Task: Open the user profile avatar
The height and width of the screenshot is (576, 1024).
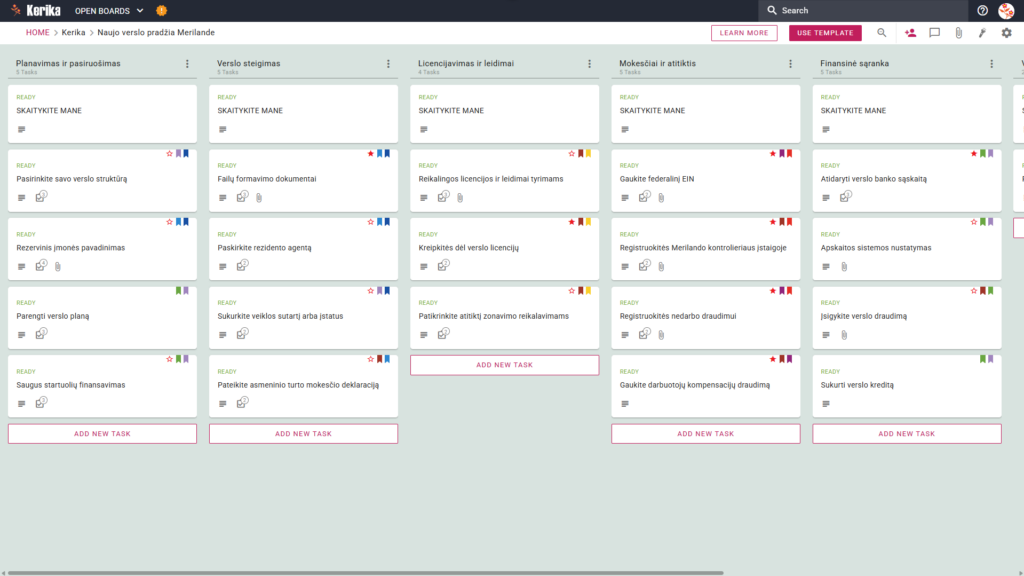Action: pos(1006,10)
